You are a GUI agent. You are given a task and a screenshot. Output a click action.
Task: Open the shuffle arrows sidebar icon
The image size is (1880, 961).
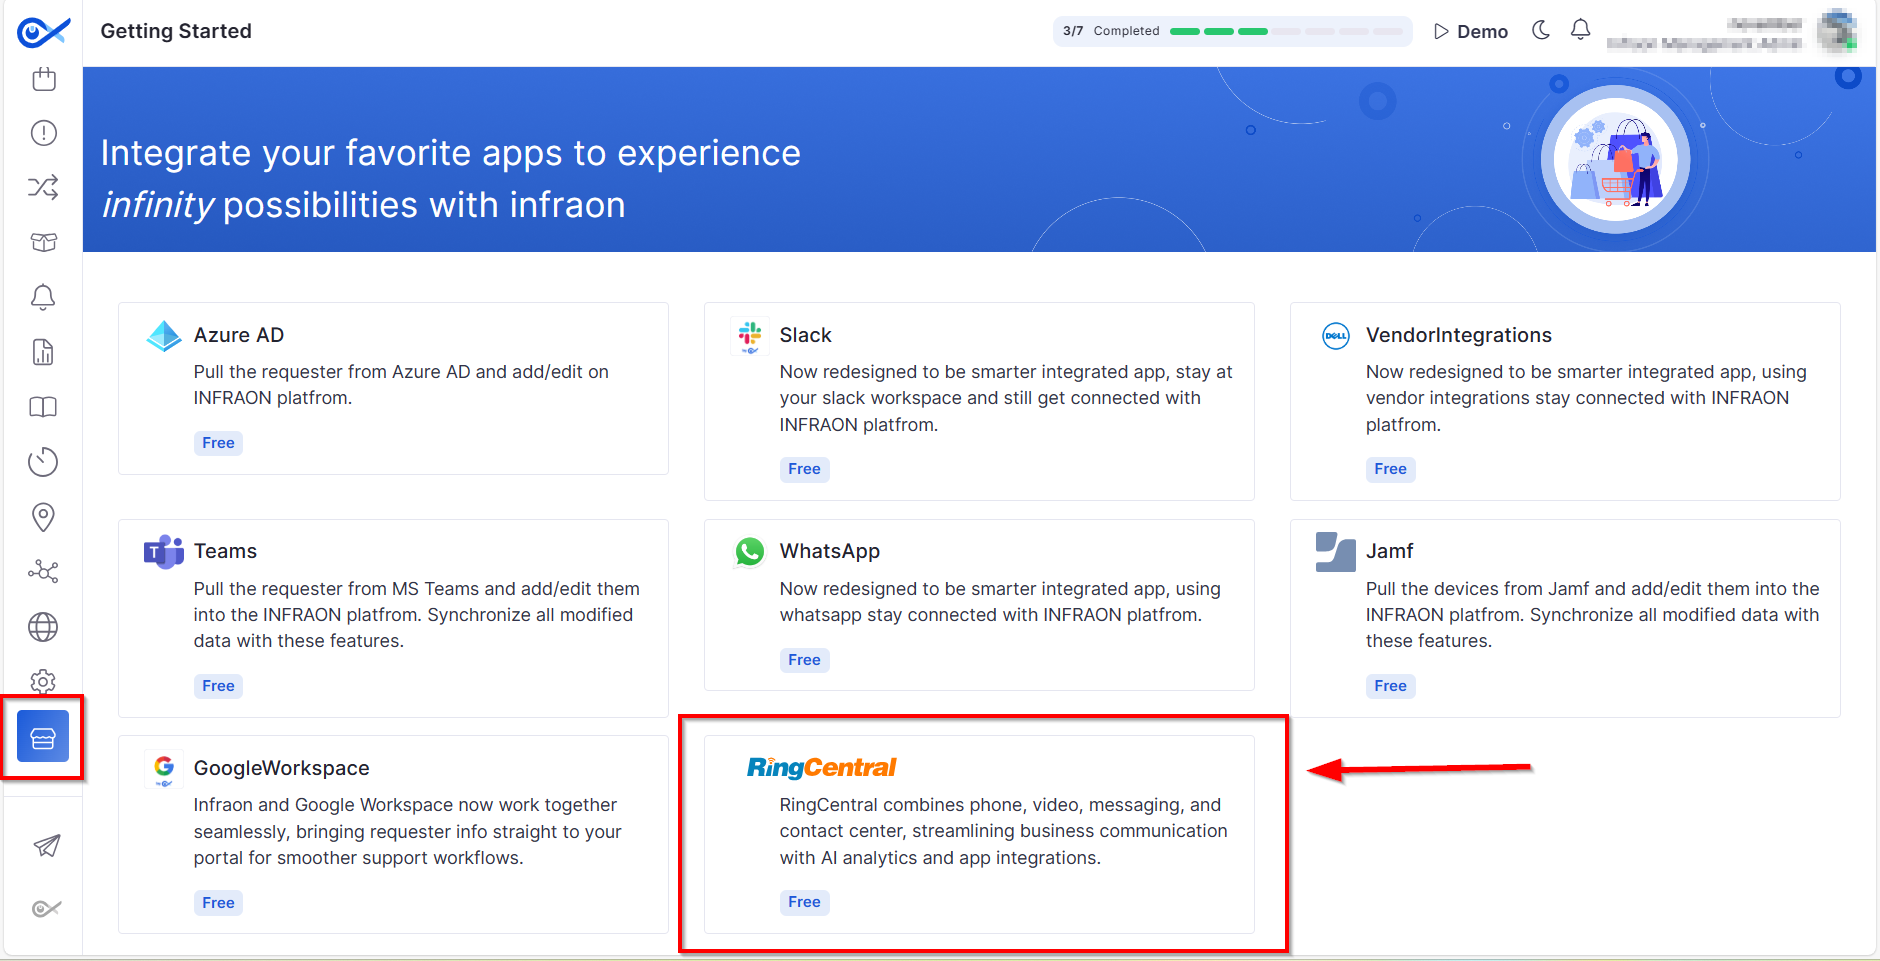[43, 187]
